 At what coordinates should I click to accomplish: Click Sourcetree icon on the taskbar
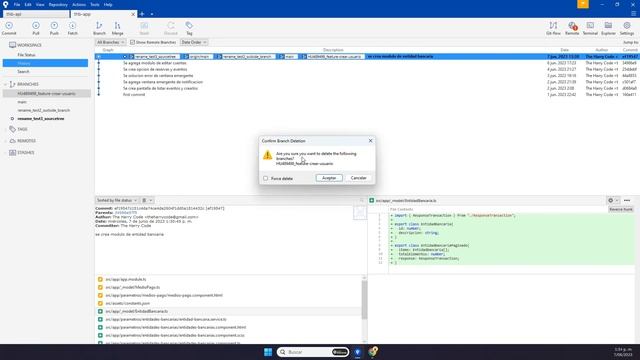click(x=357, y=352)
